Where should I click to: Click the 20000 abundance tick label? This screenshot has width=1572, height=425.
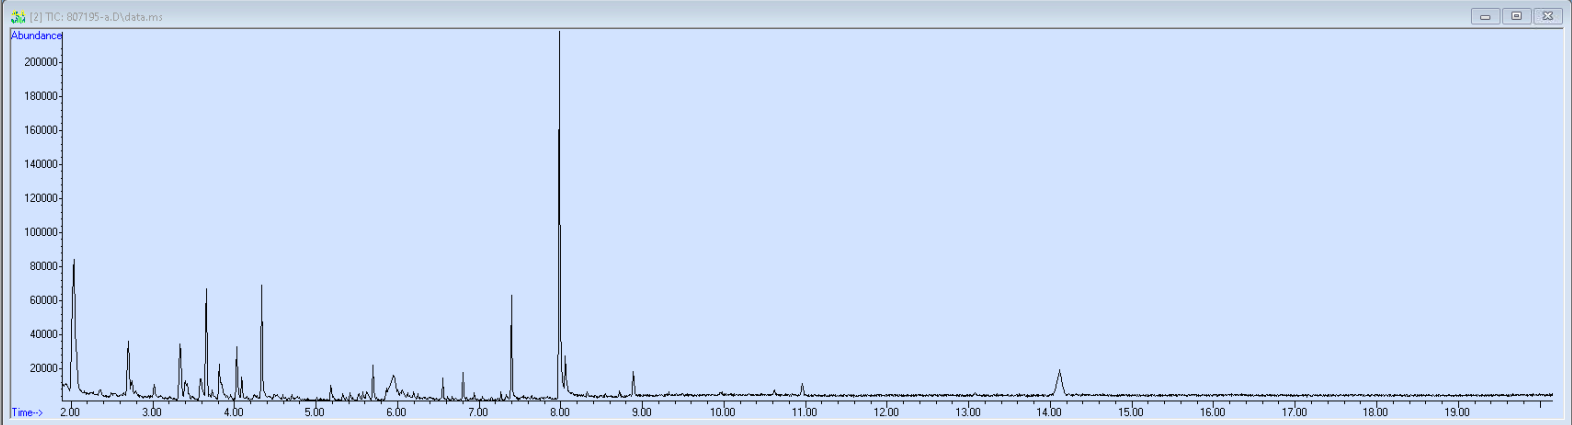[x=44, y=368]
